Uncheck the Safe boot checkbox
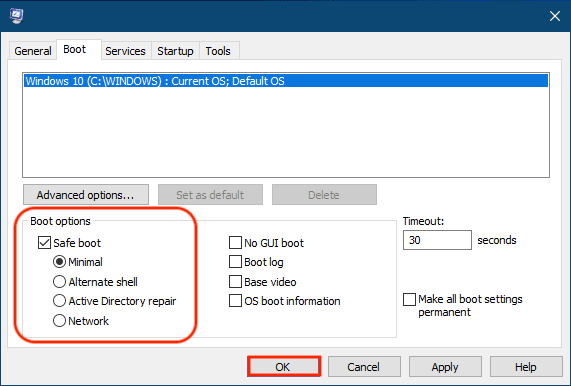 (44, 243)
